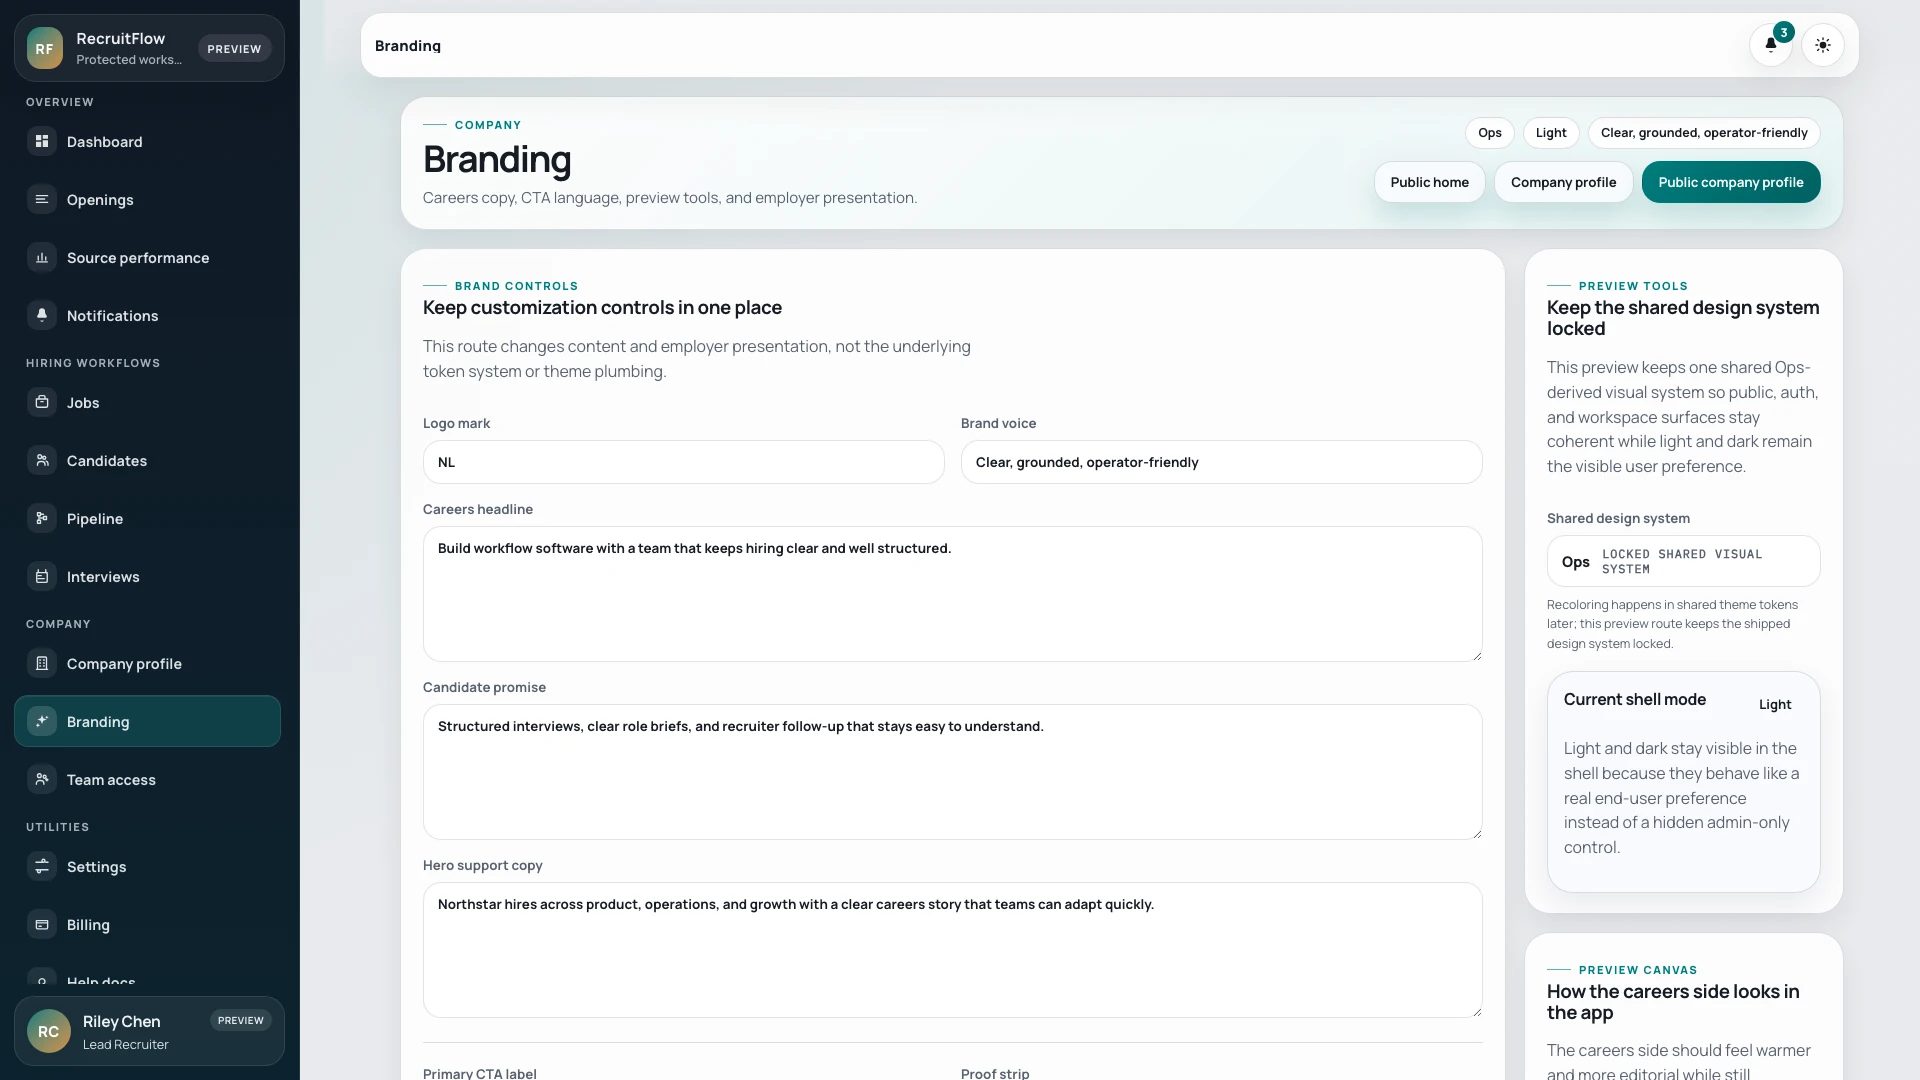Click the Billing card icon
This screenshot has height=1080, width=1920.
click(42, 925)
